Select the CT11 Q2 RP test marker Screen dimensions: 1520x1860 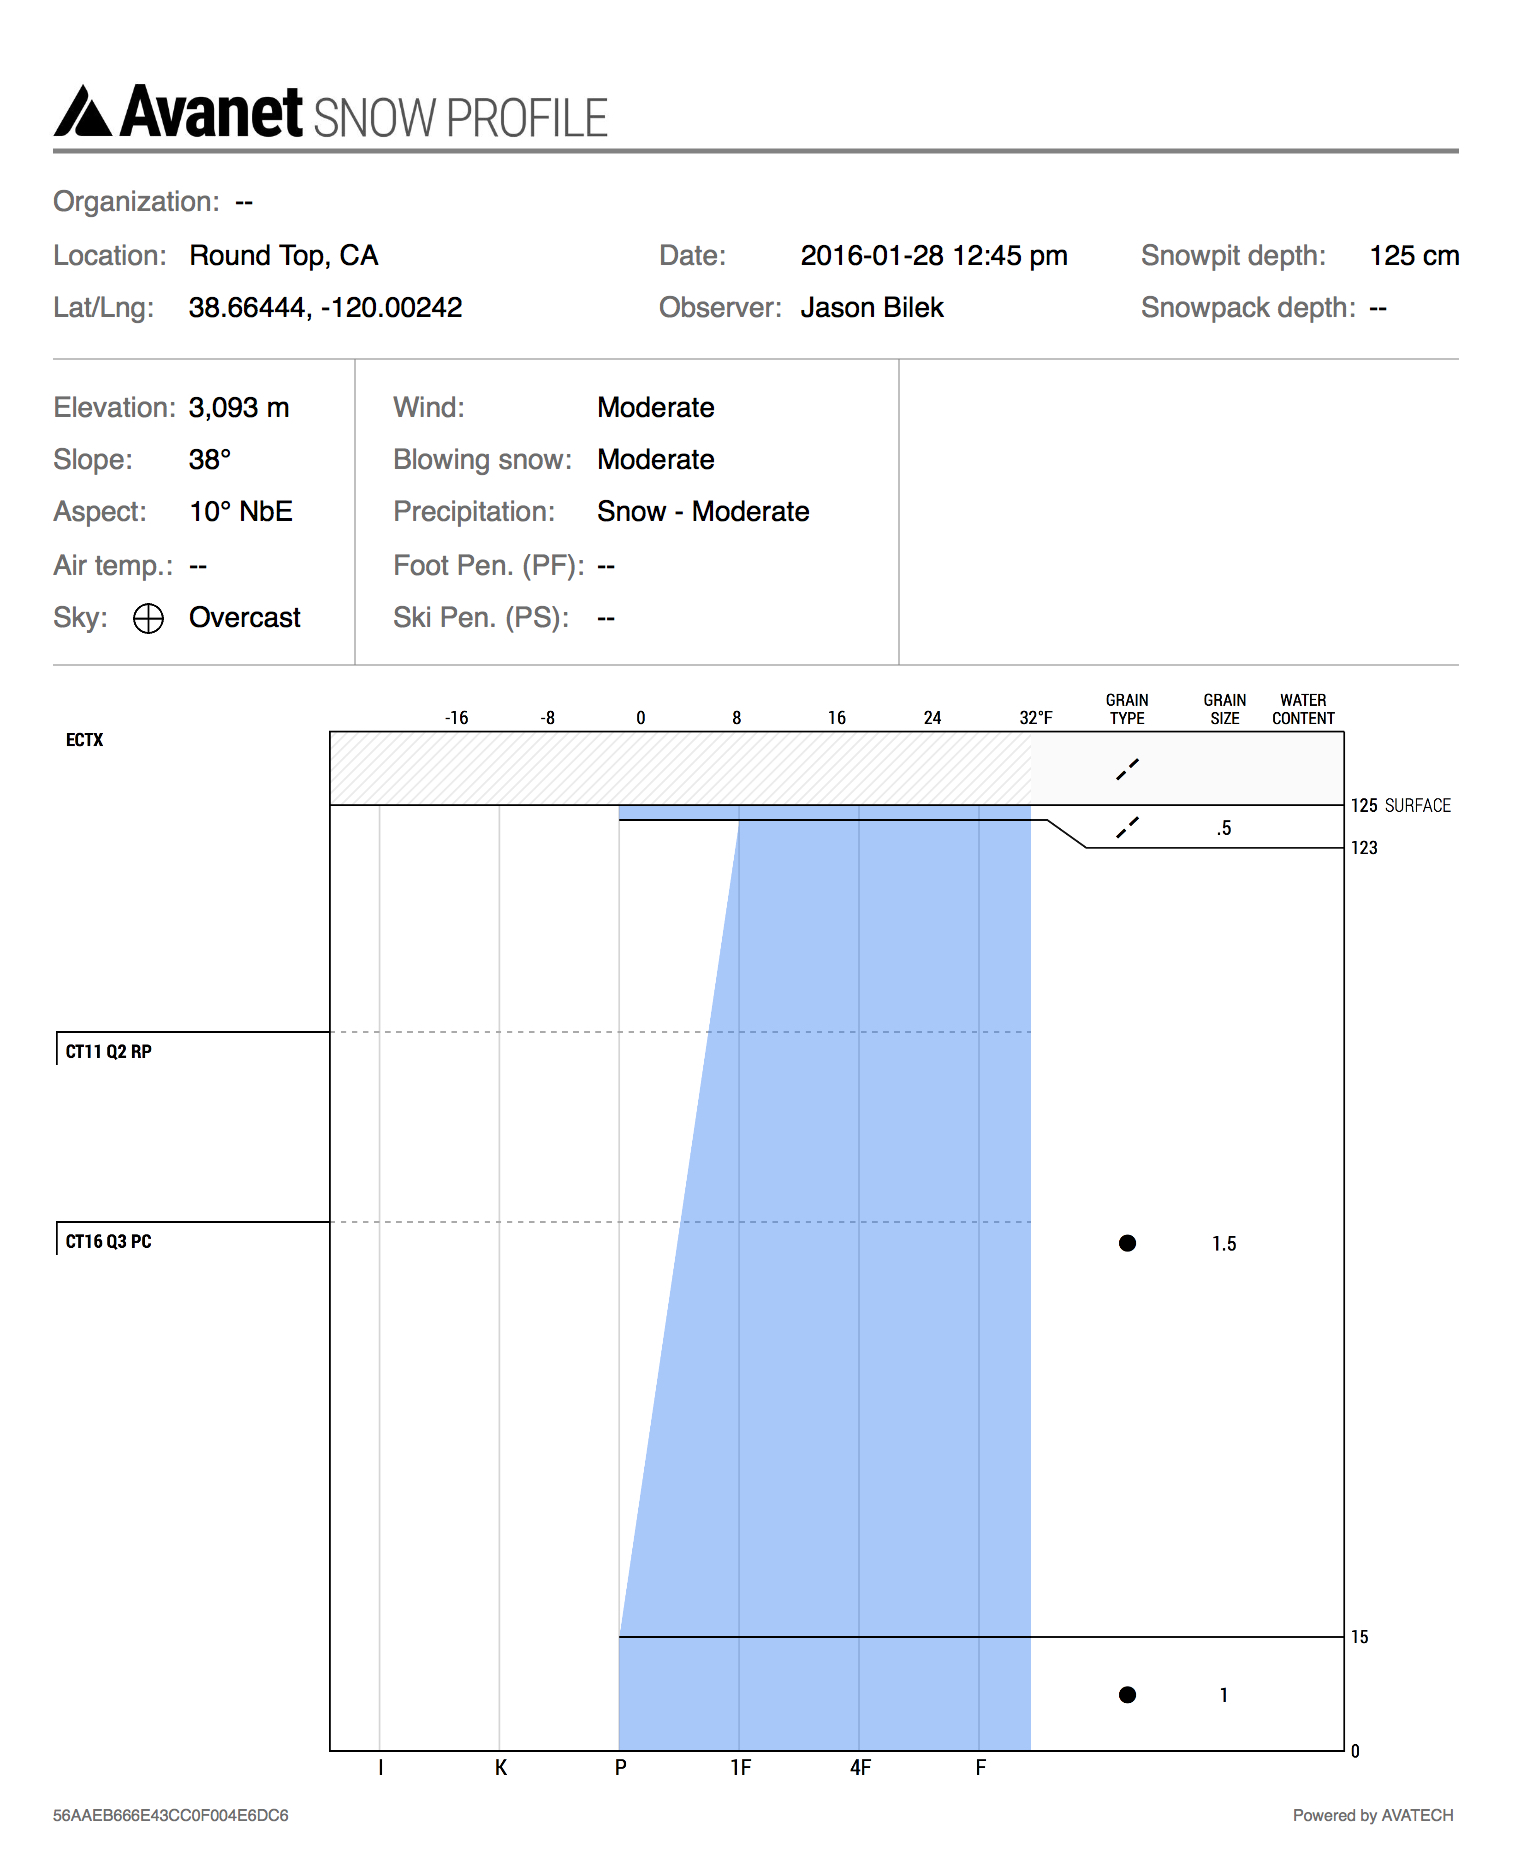tap(108, 1051)
